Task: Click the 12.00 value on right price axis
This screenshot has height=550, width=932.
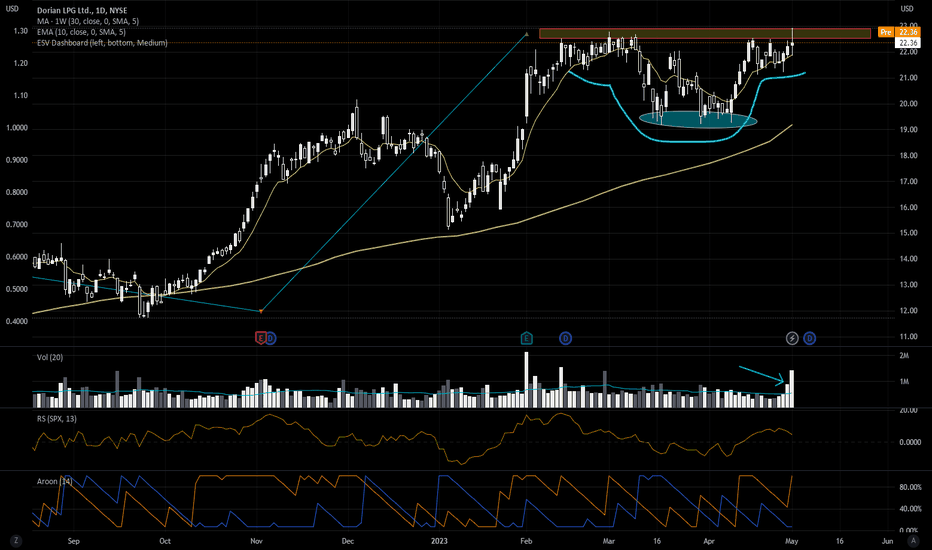Action: click(x=908, y=311)
